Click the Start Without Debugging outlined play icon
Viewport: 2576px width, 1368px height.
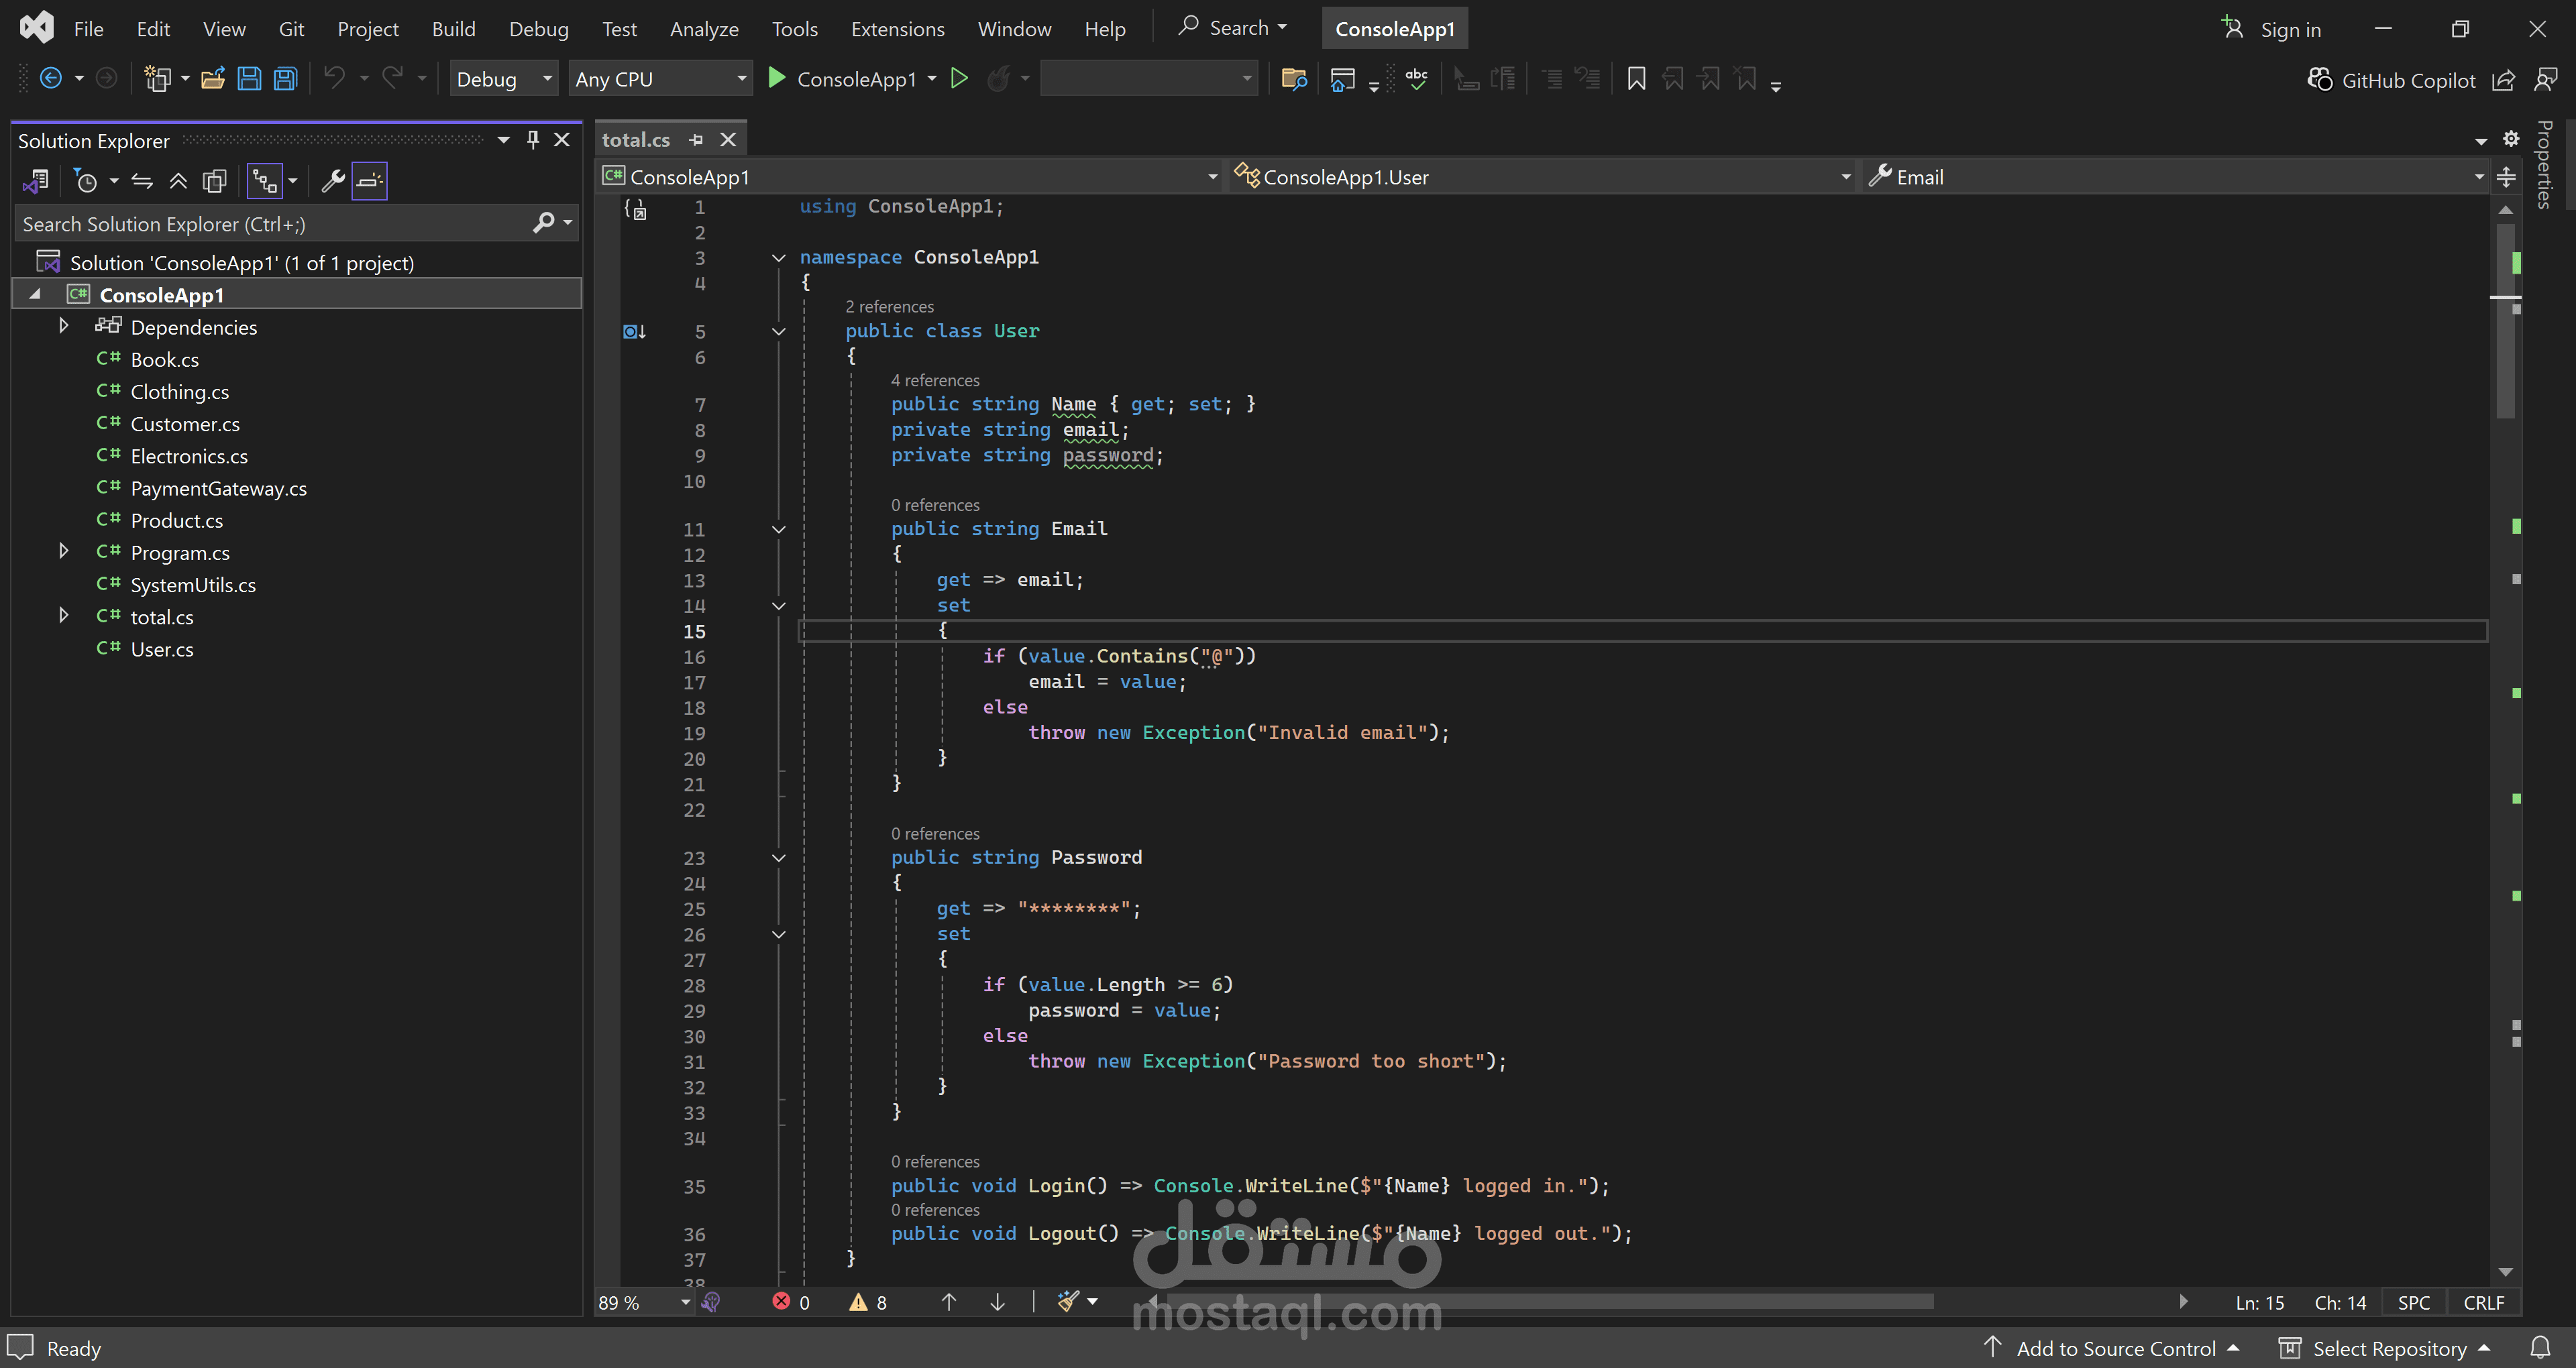959,78
